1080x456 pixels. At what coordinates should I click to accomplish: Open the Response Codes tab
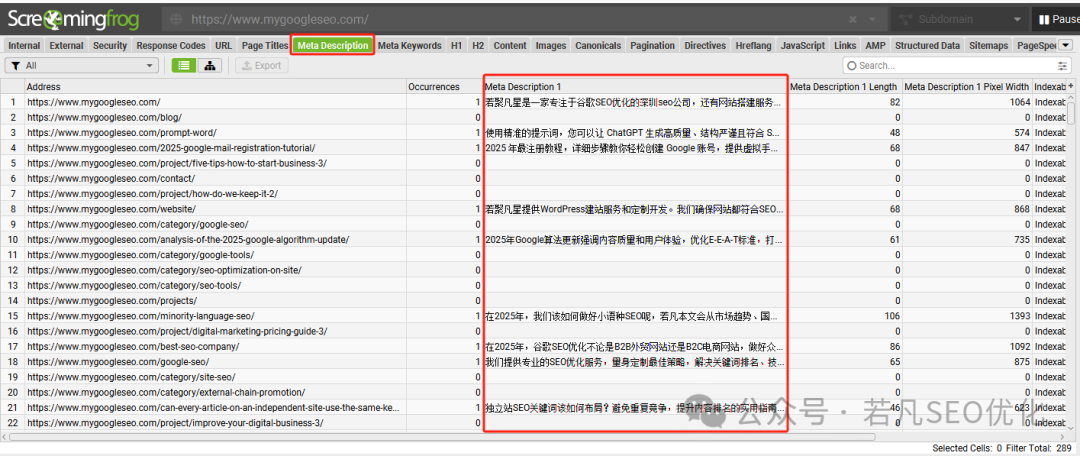pos(171,45)
